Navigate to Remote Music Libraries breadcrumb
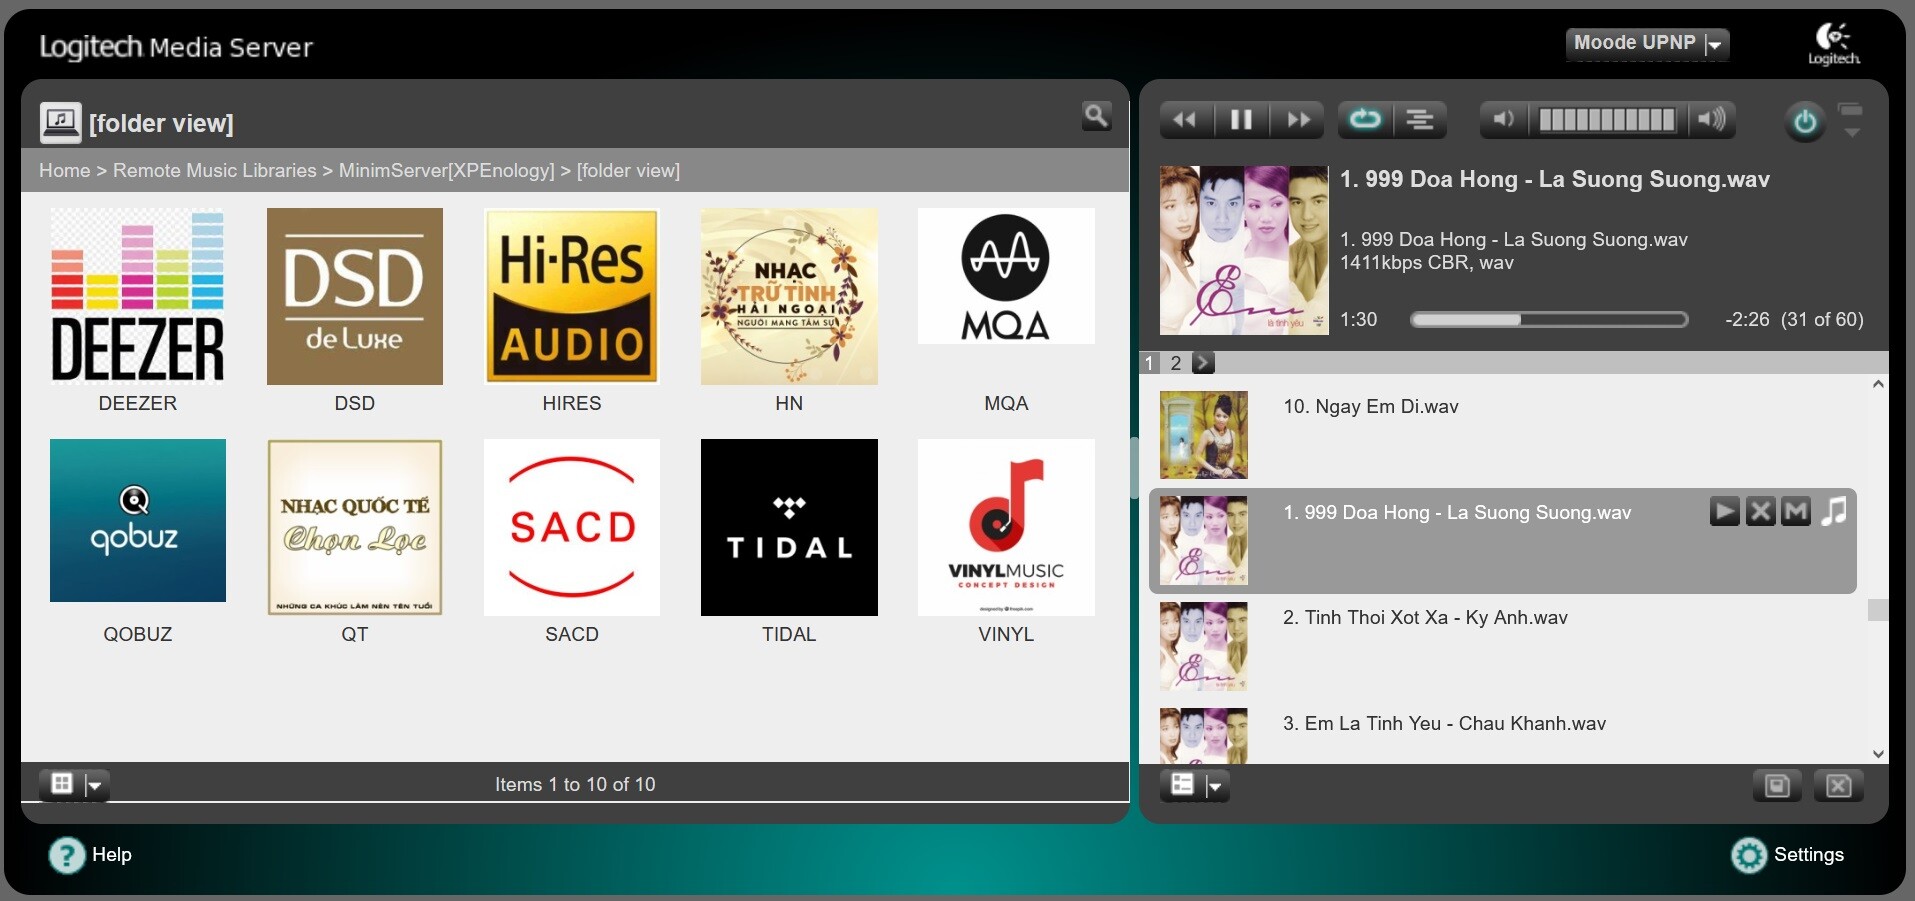 [x=214, y=171]
